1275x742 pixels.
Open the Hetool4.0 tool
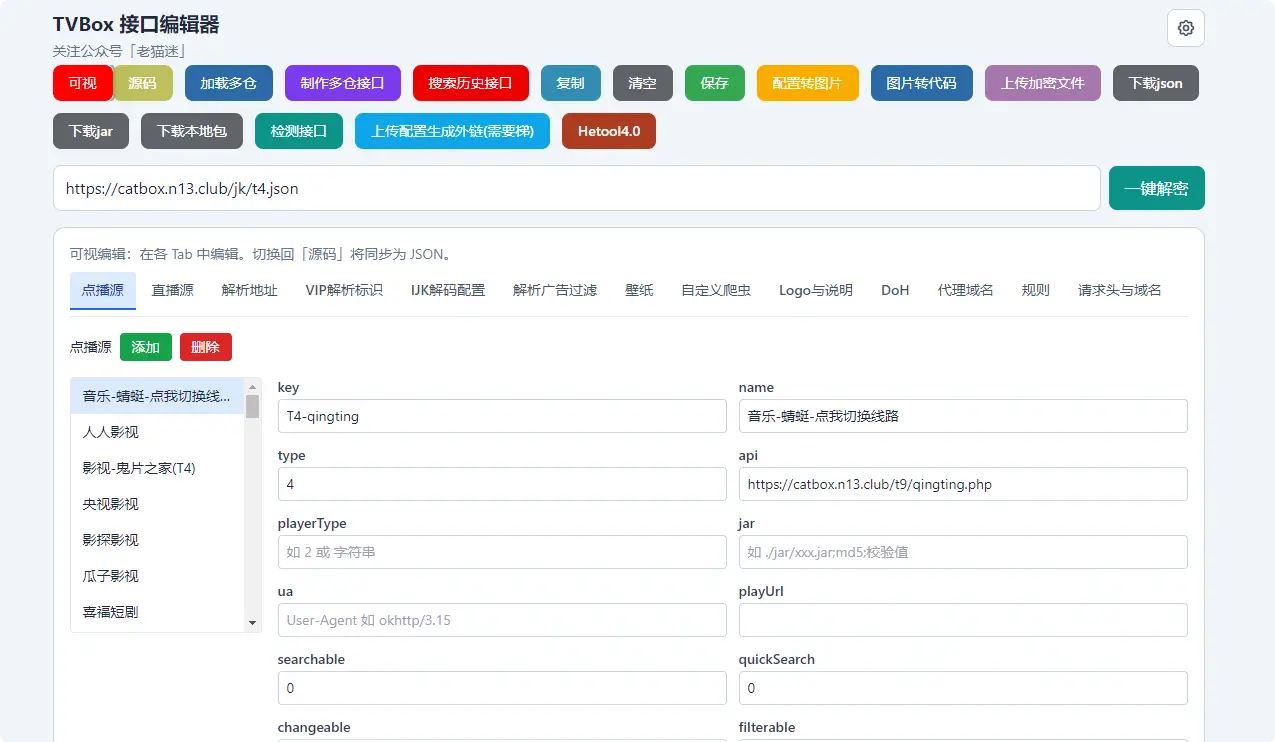point(608,130)
